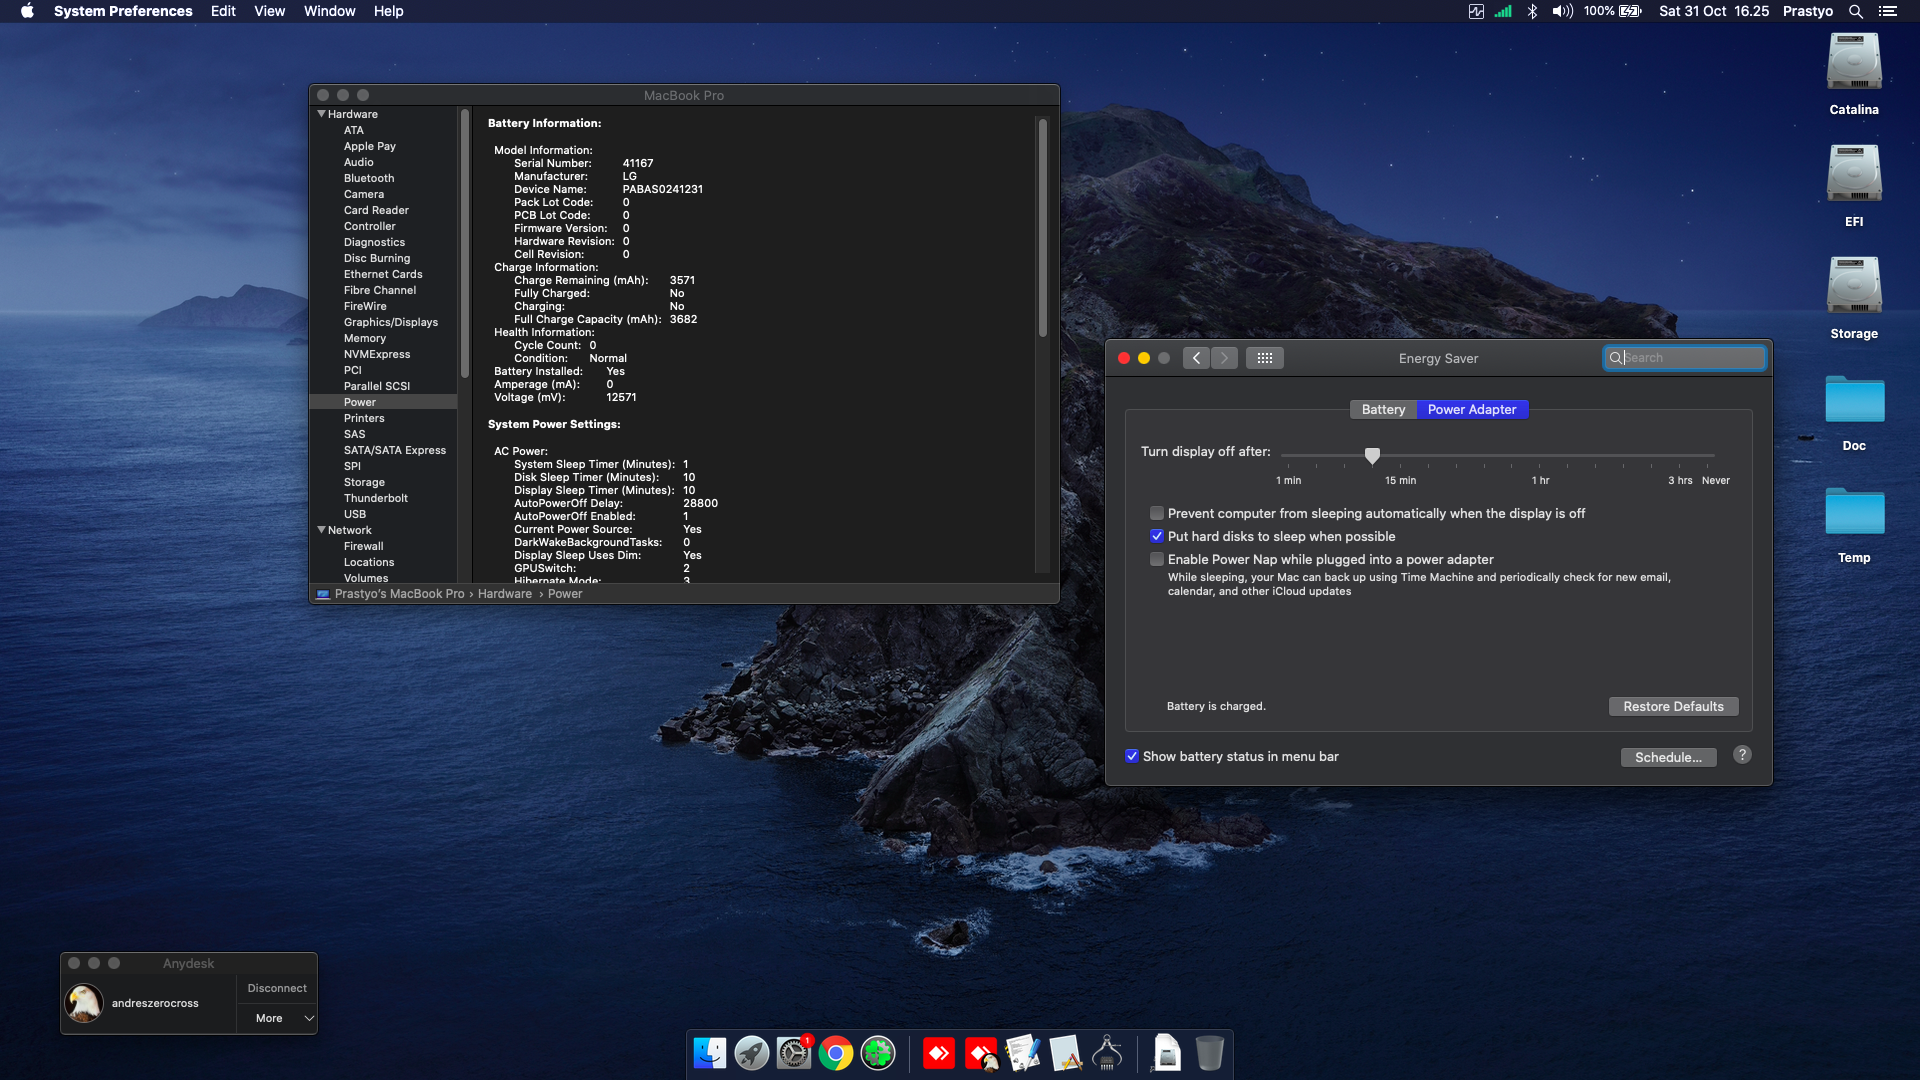Select the Power Adapter tab
This screenshot has height=1080, width=1920.
1472,410
